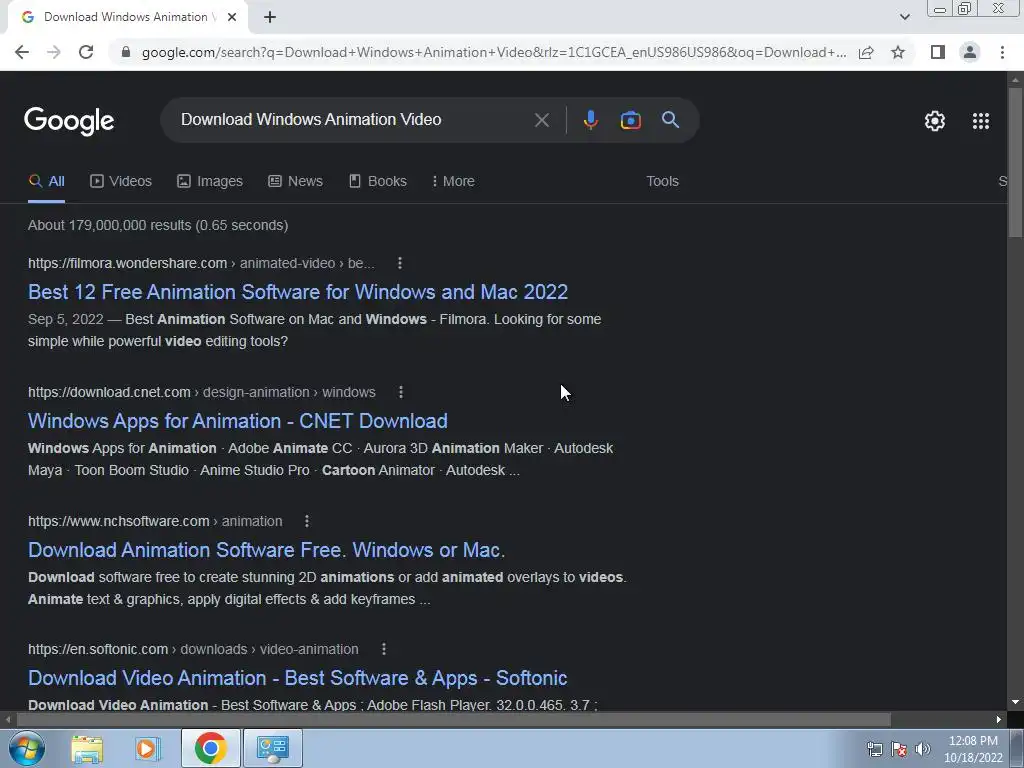Bookmark this page with the star icon

[898, 52]
